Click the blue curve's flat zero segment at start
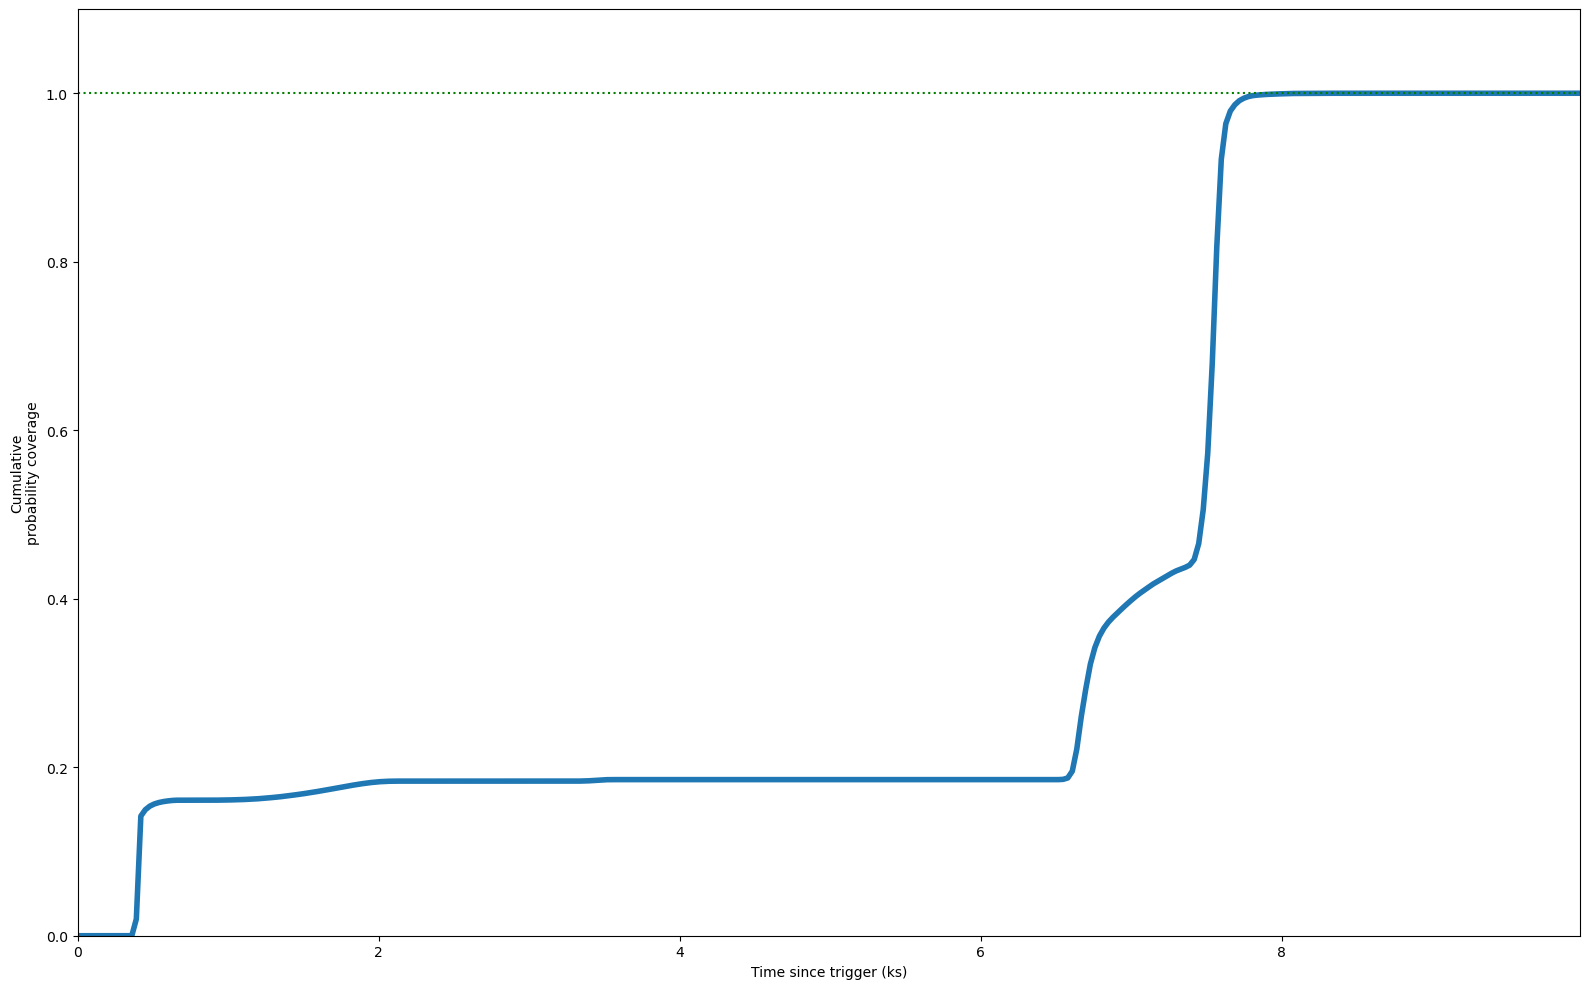This screenshot has height=989, width=1589. click(x=105, y=935)
